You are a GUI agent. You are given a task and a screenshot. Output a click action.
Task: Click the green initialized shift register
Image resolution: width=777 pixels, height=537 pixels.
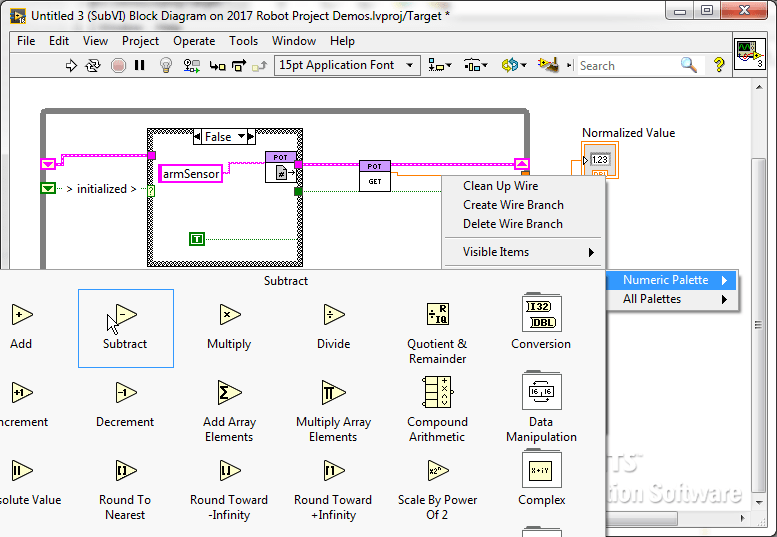(48, 188)
